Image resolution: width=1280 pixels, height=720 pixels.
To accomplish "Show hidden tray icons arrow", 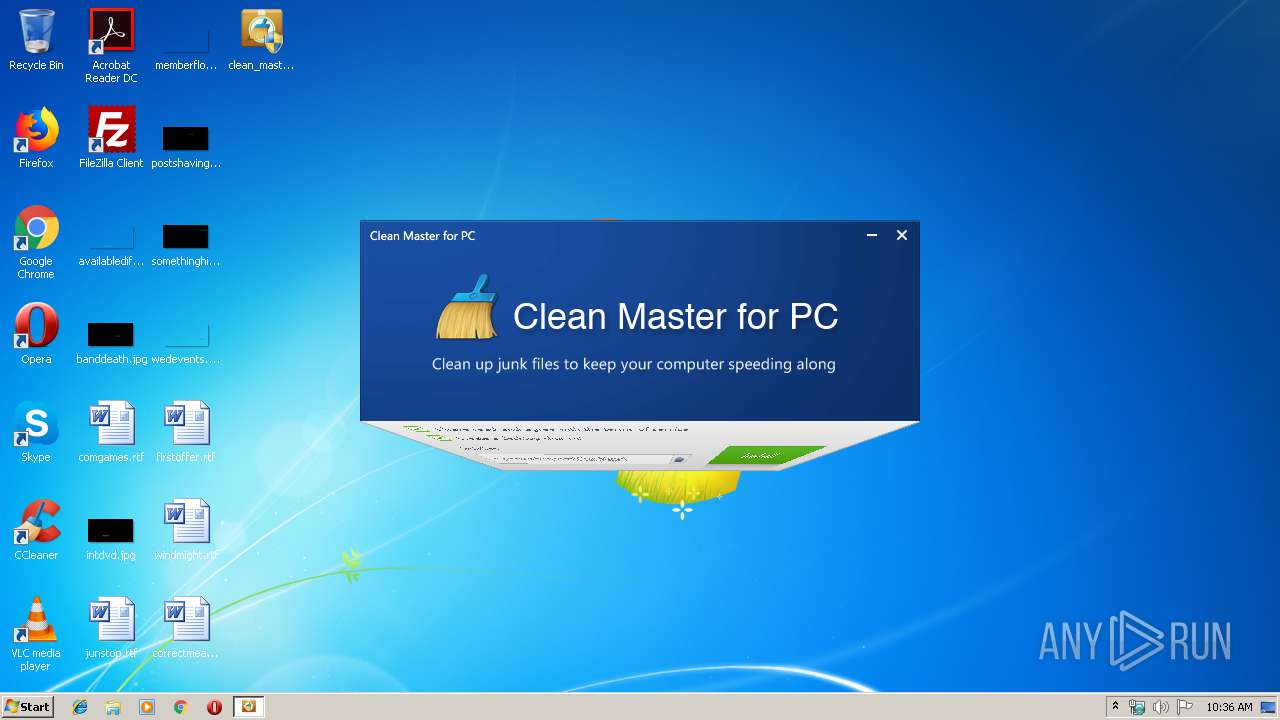I will click(1115, 707).
